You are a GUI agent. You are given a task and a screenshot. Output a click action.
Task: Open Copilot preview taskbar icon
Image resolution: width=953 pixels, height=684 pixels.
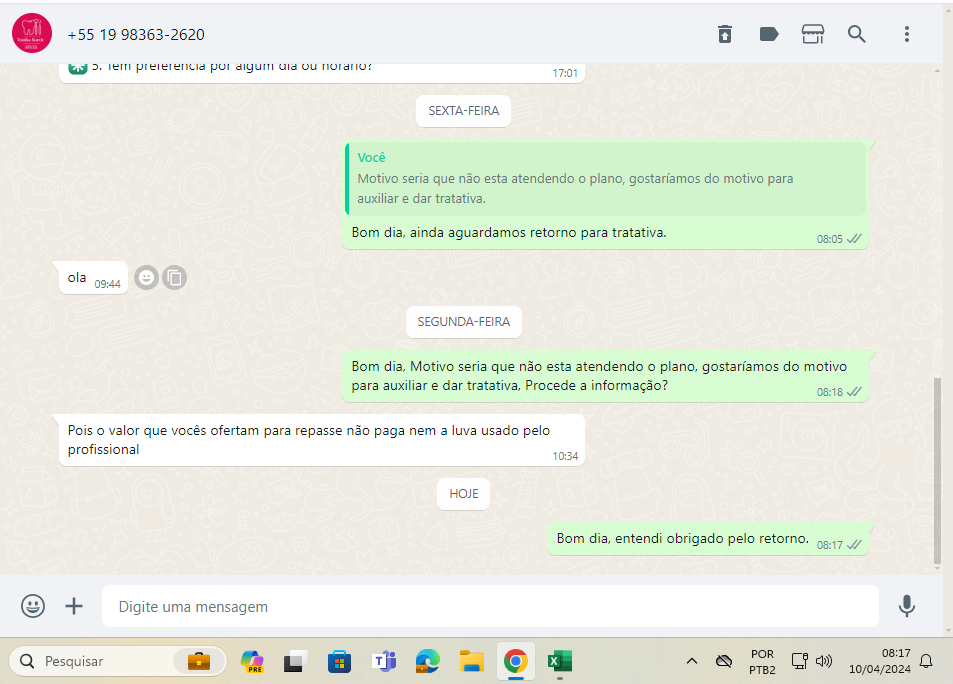[x=252, y=661]
